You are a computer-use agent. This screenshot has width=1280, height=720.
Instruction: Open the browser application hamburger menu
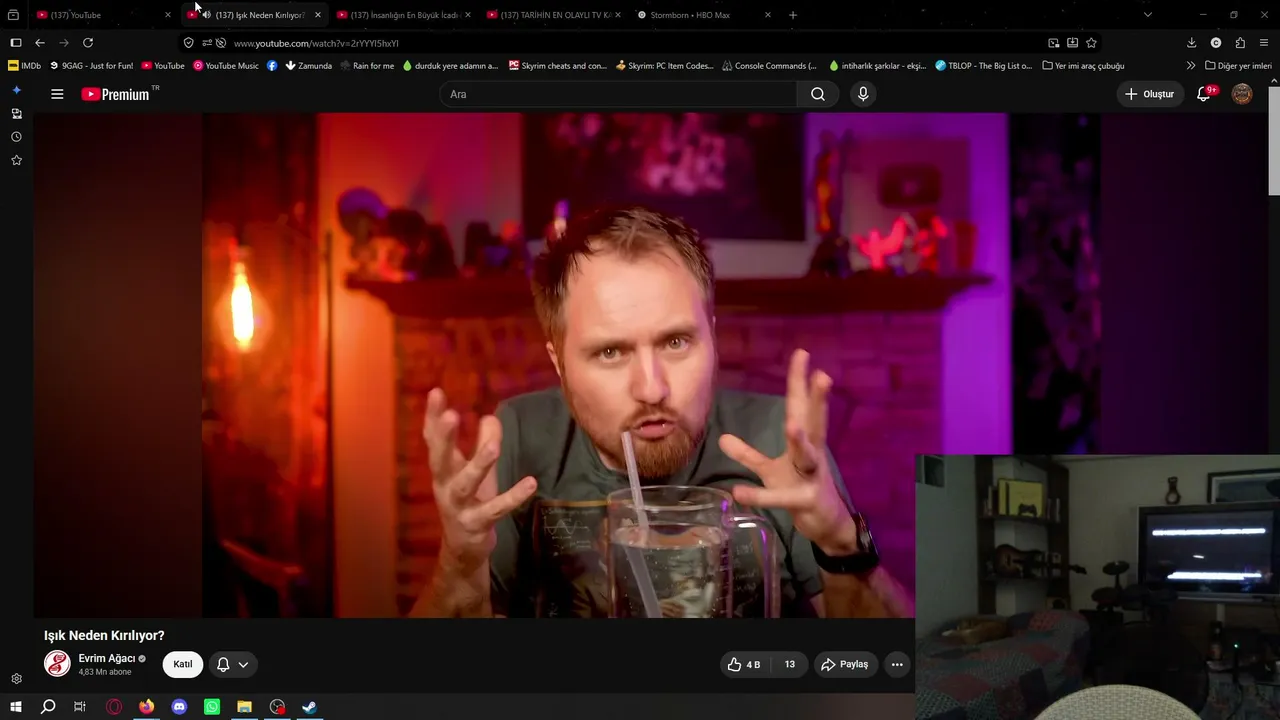click(1264, 43)
